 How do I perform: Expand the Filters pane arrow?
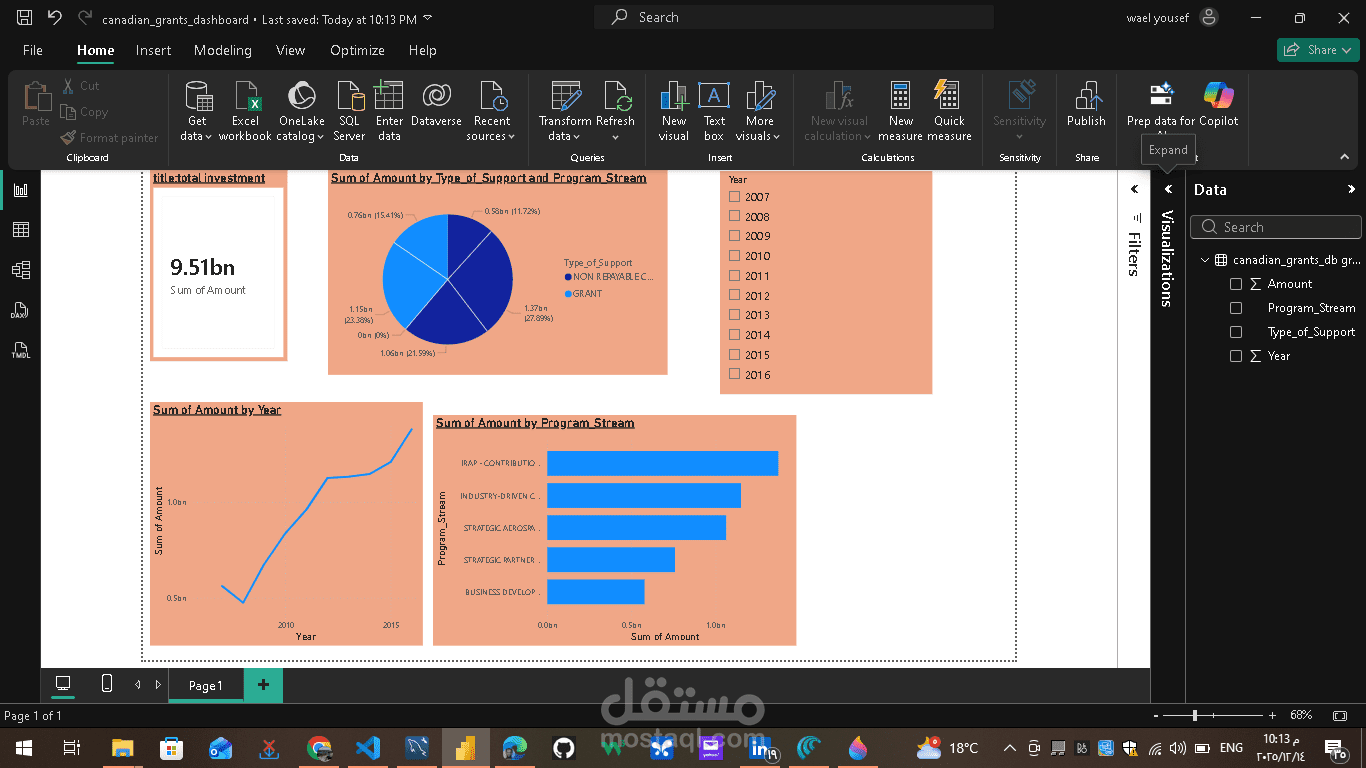1134,189
